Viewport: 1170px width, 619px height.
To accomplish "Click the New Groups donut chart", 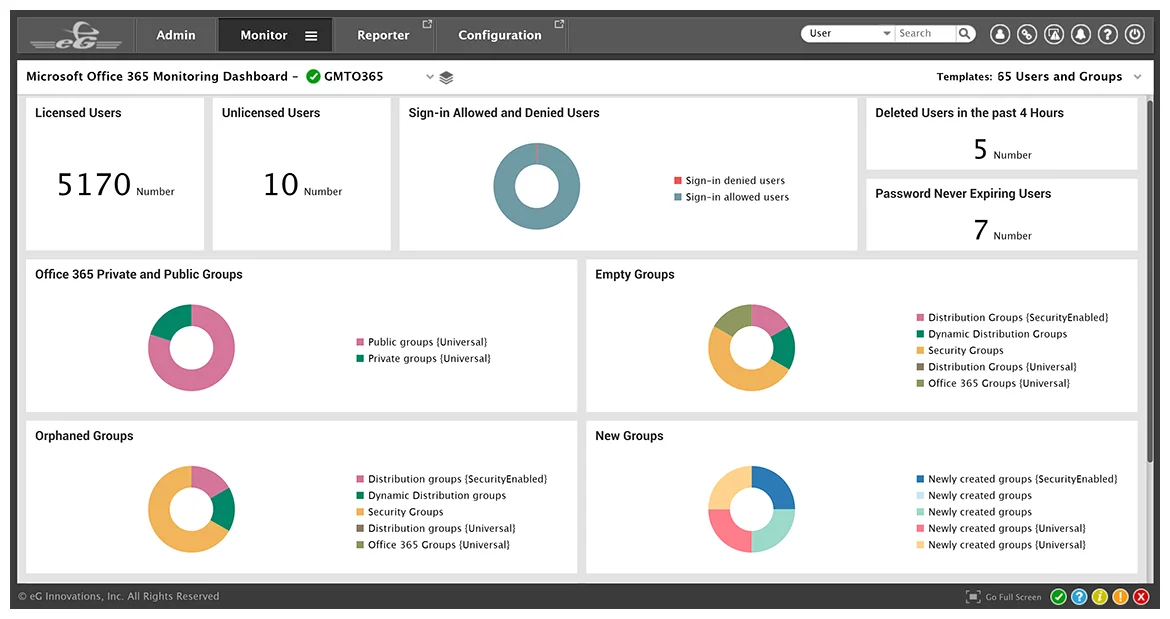I will pos(751,509).
